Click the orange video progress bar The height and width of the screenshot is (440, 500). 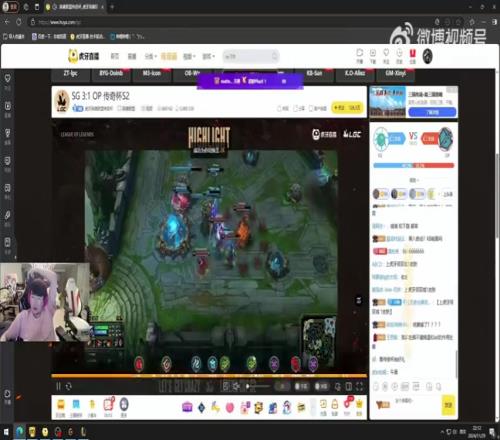pos(209,376)
